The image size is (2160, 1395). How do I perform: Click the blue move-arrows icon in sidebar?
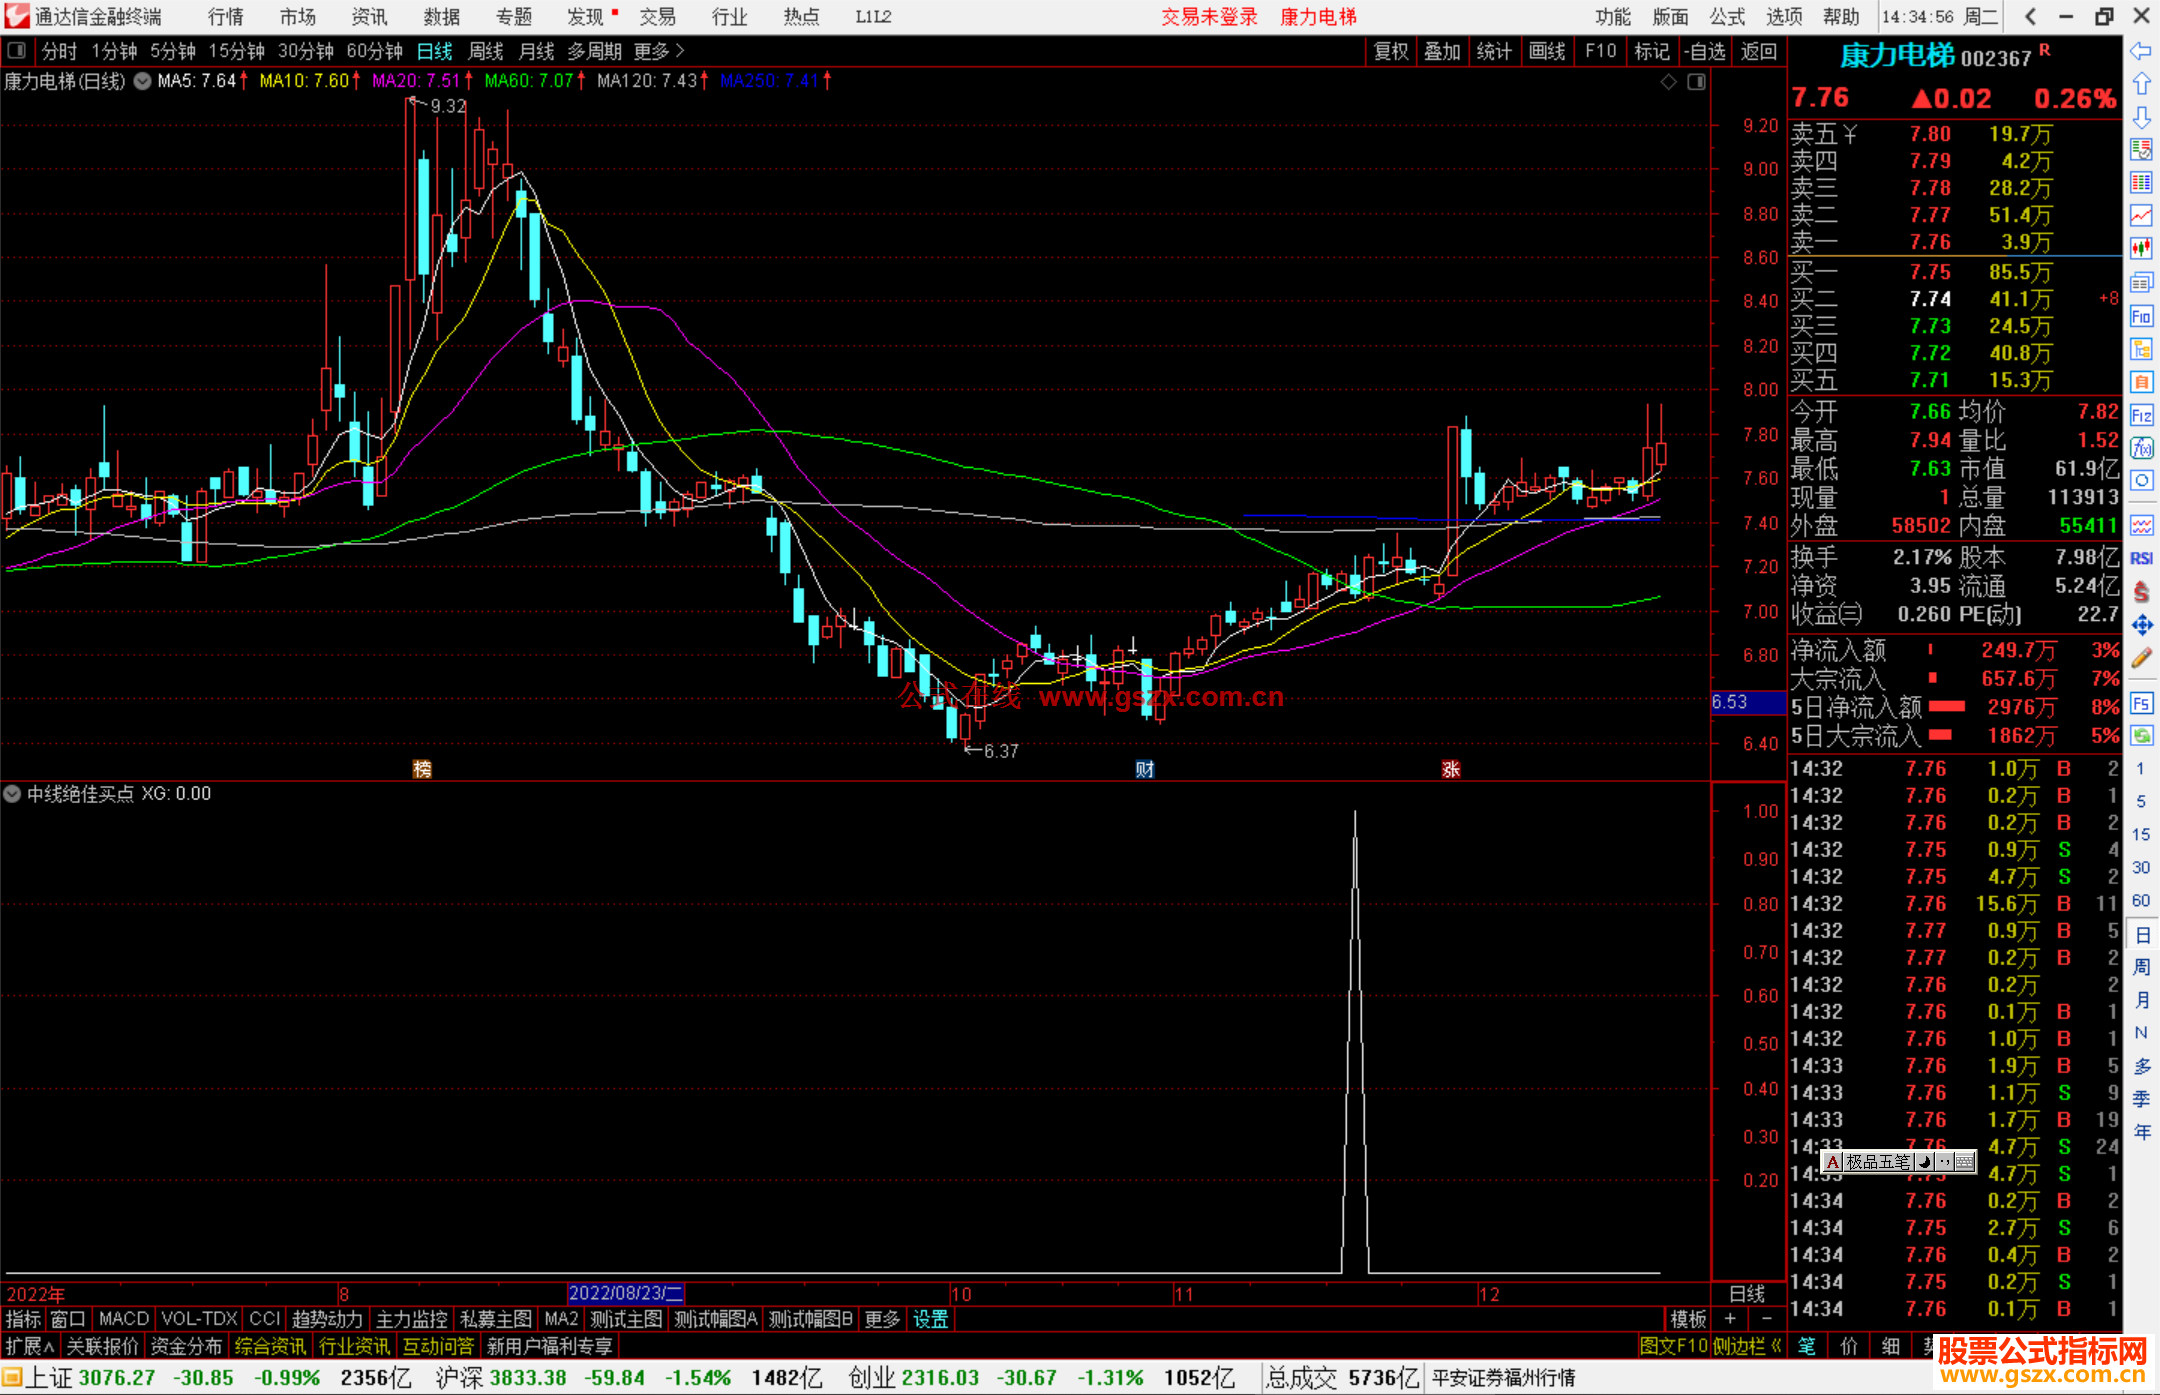tap(2141, 625)
